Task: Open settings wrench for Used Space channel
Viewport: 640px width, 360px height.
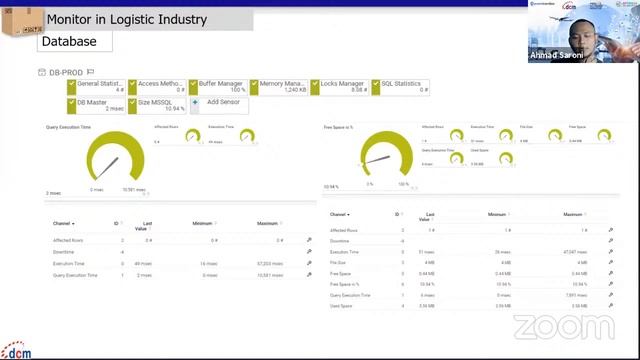Action: coord(611,305)
